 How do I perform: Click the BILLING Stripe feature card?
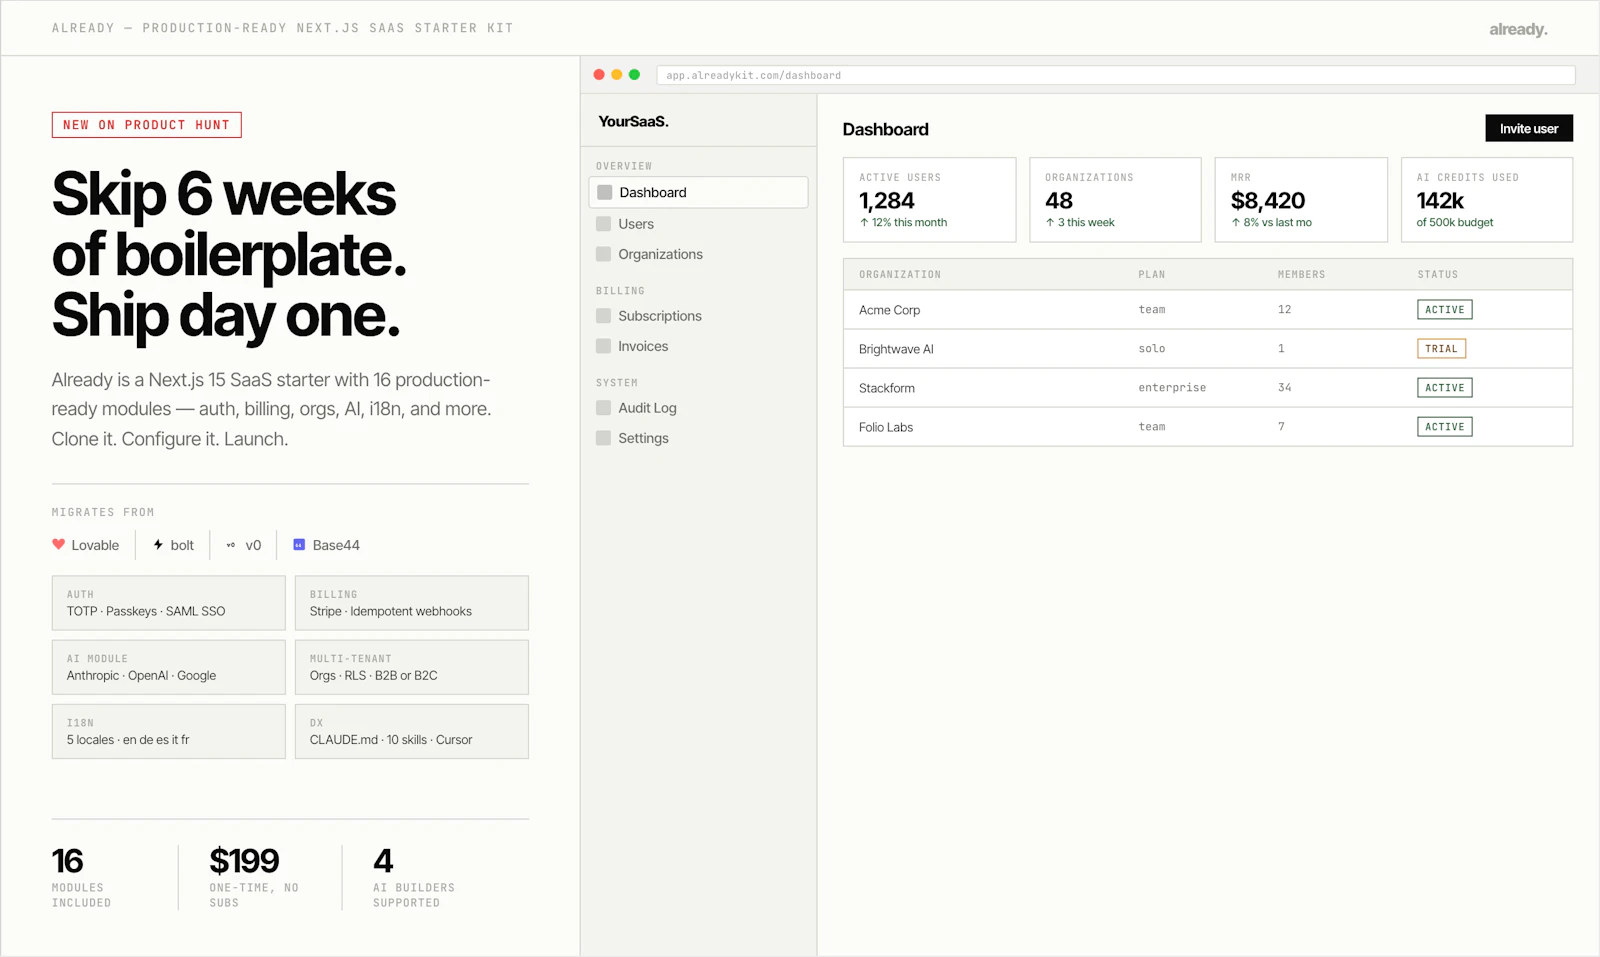(412, 603)
